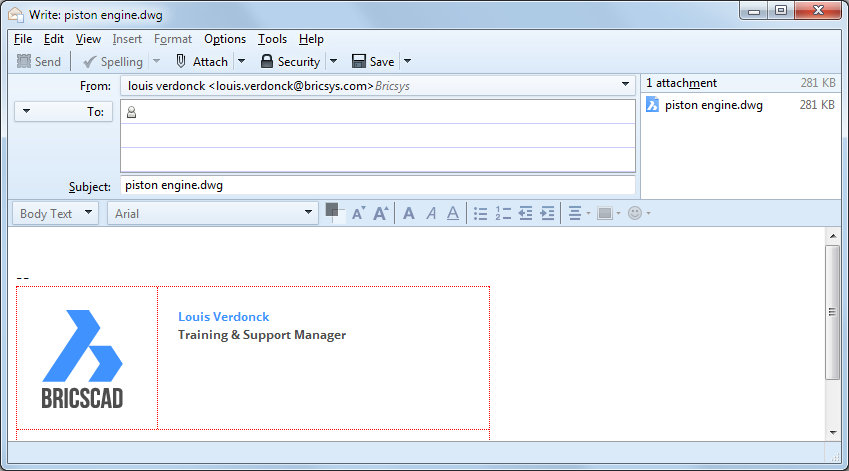Open the Options menu
This screenshot has width=849, height=471.
(224, 39)
